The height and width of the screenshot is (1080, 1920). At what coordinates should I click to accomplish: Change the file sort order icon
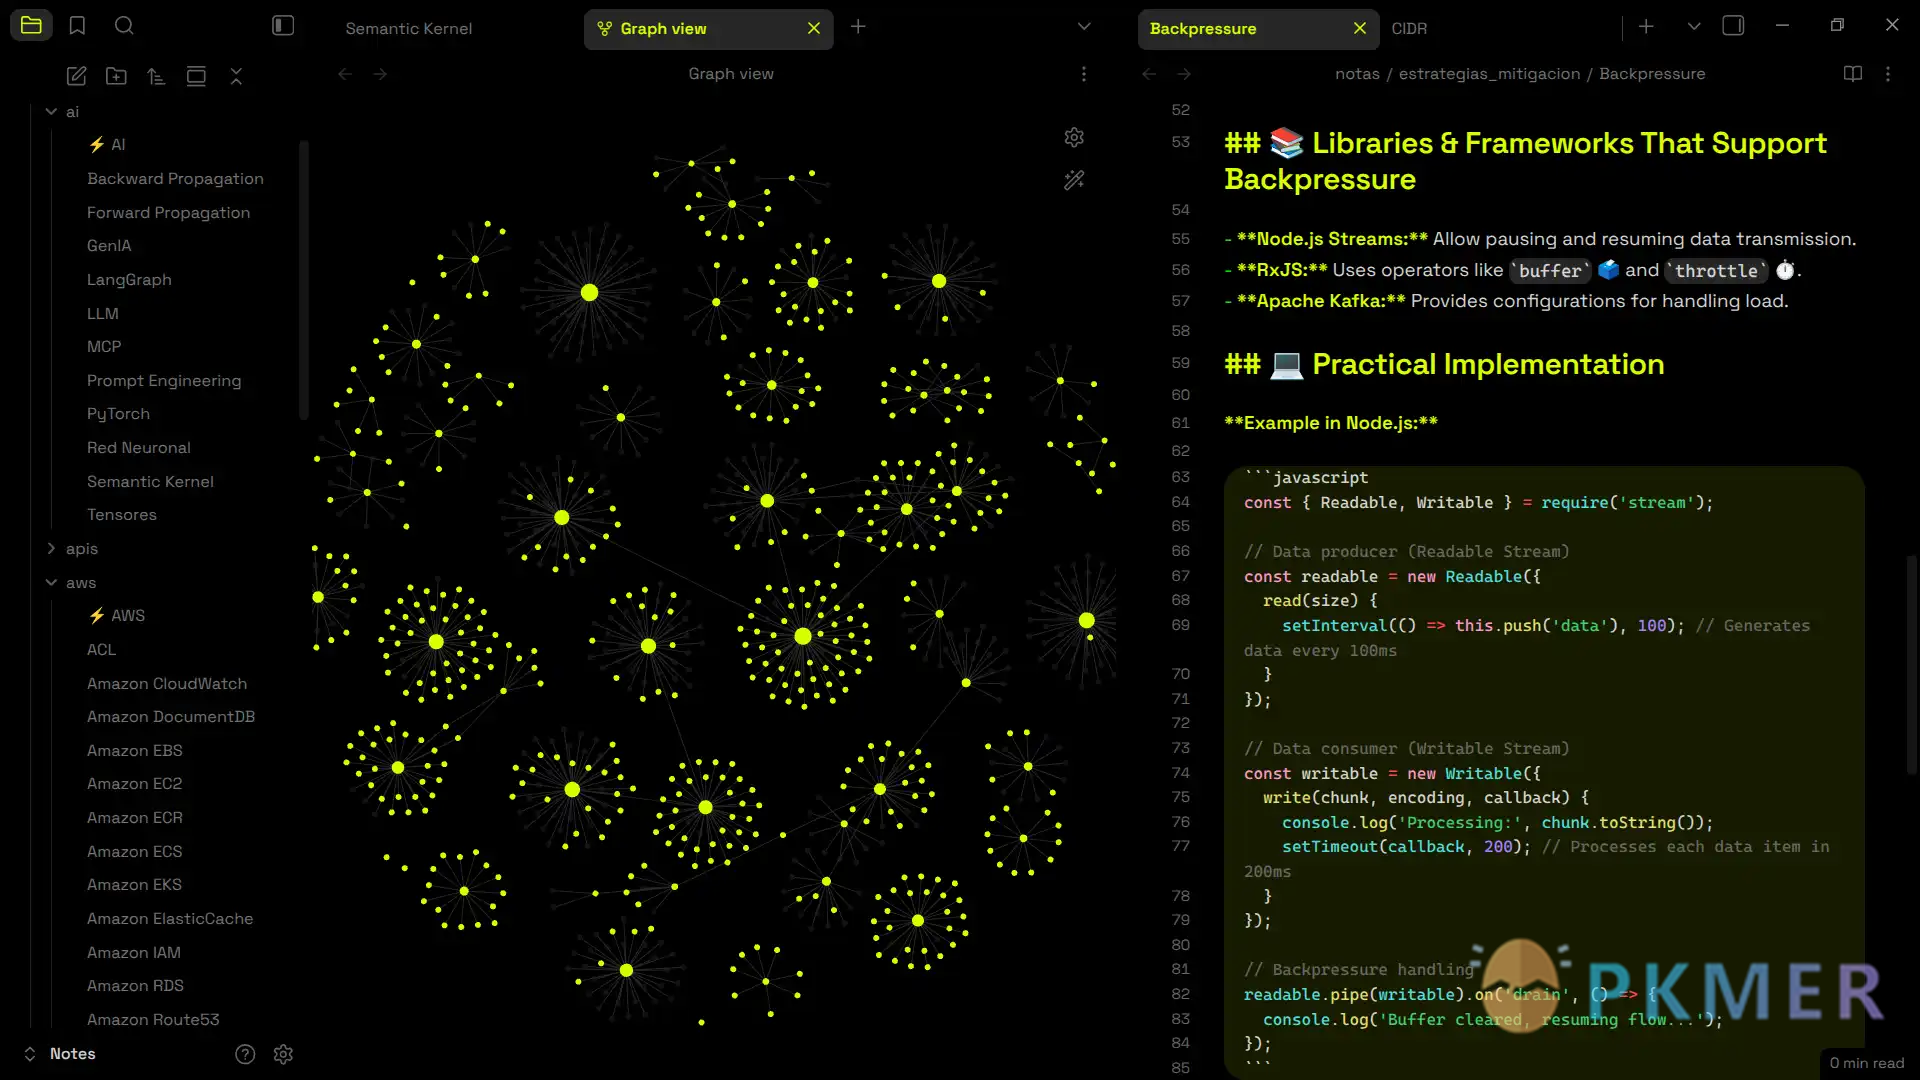[x=156, y=76]
